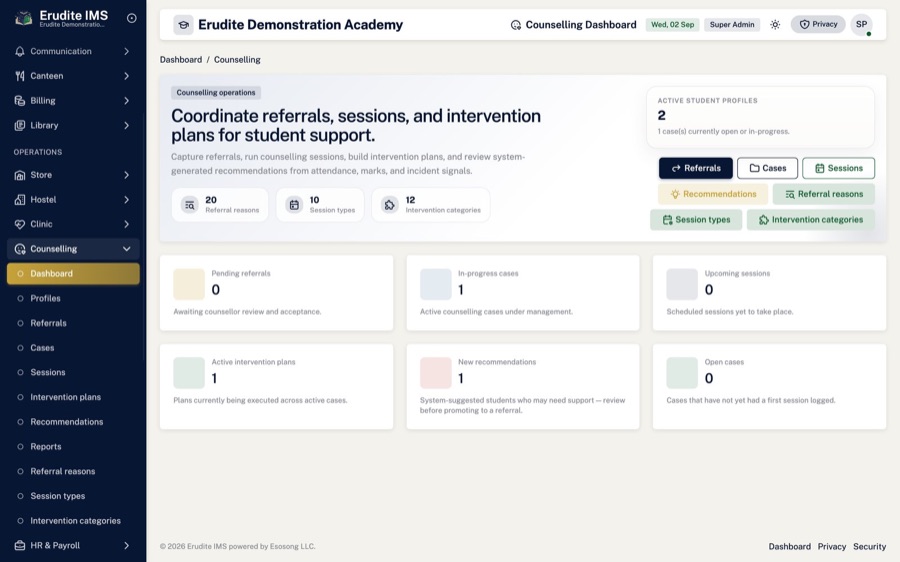Open Reports in the sidebar
Image resolution: width=900 pixels, height=562 pixels.
[73, 447]
